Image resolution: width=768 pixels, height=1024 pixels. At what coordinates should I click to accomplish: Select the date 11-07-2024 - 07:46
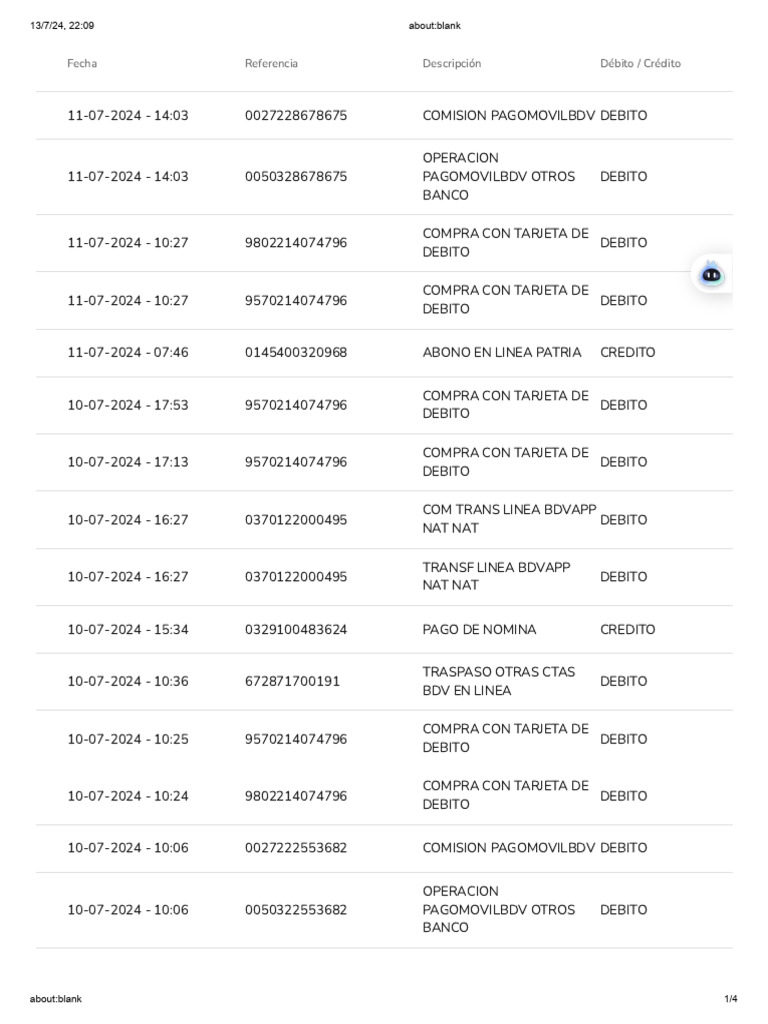pyautogui.click(x=127, y=353)
